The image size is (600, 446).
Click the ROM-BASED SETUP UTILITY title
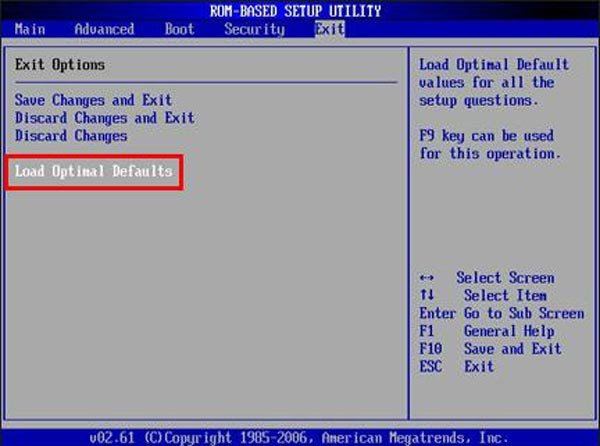tap(295, 11)
